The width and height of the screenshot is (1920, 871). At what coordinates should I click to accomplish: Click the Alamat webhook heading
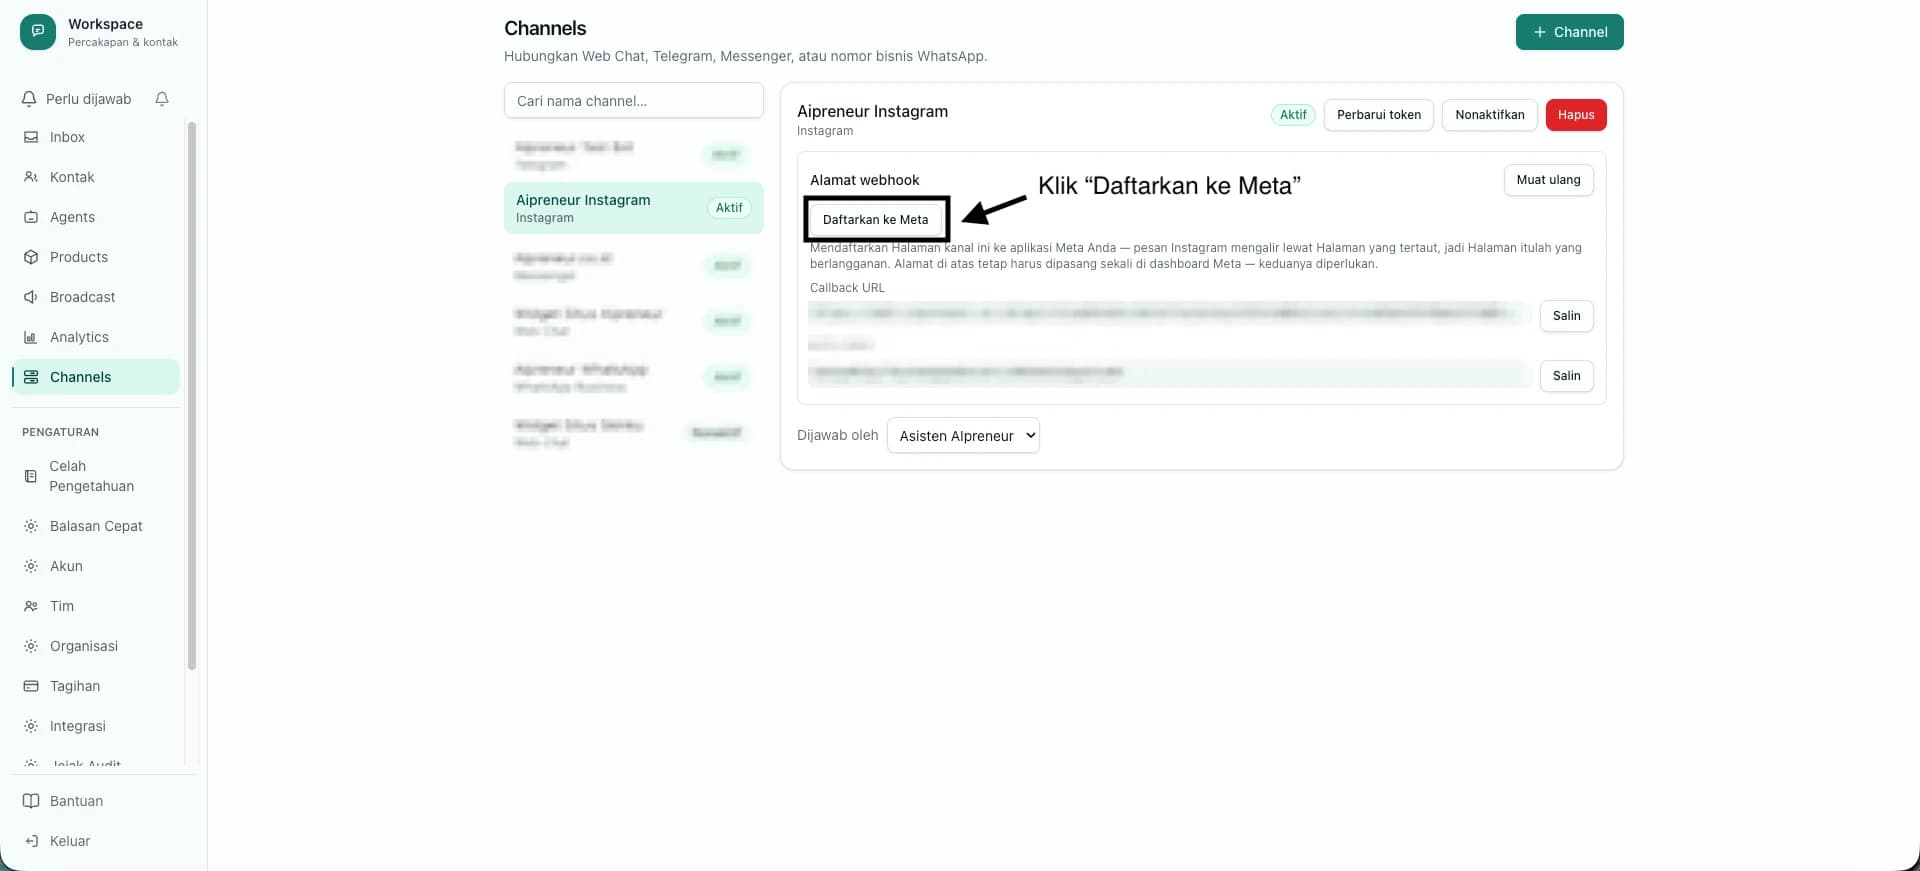click(865, 180)
